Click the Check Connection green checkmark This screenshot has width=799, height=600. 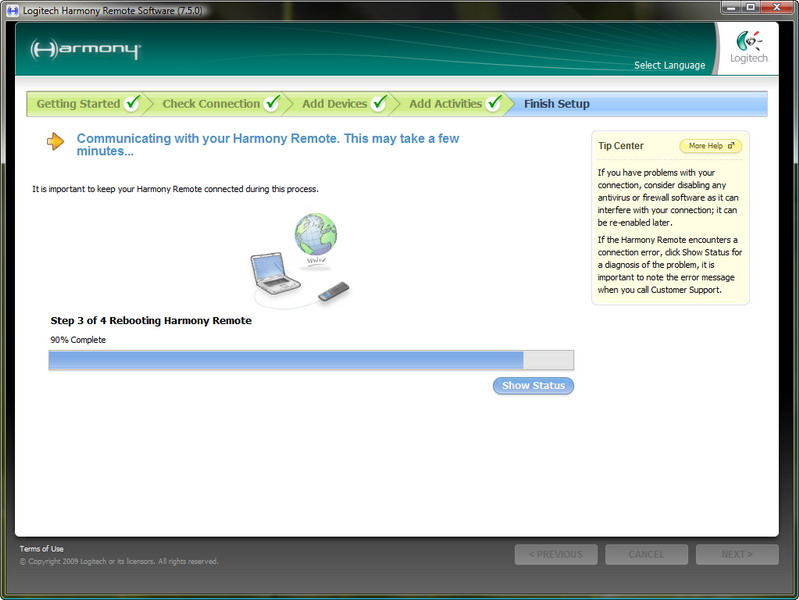pos(272,103)
